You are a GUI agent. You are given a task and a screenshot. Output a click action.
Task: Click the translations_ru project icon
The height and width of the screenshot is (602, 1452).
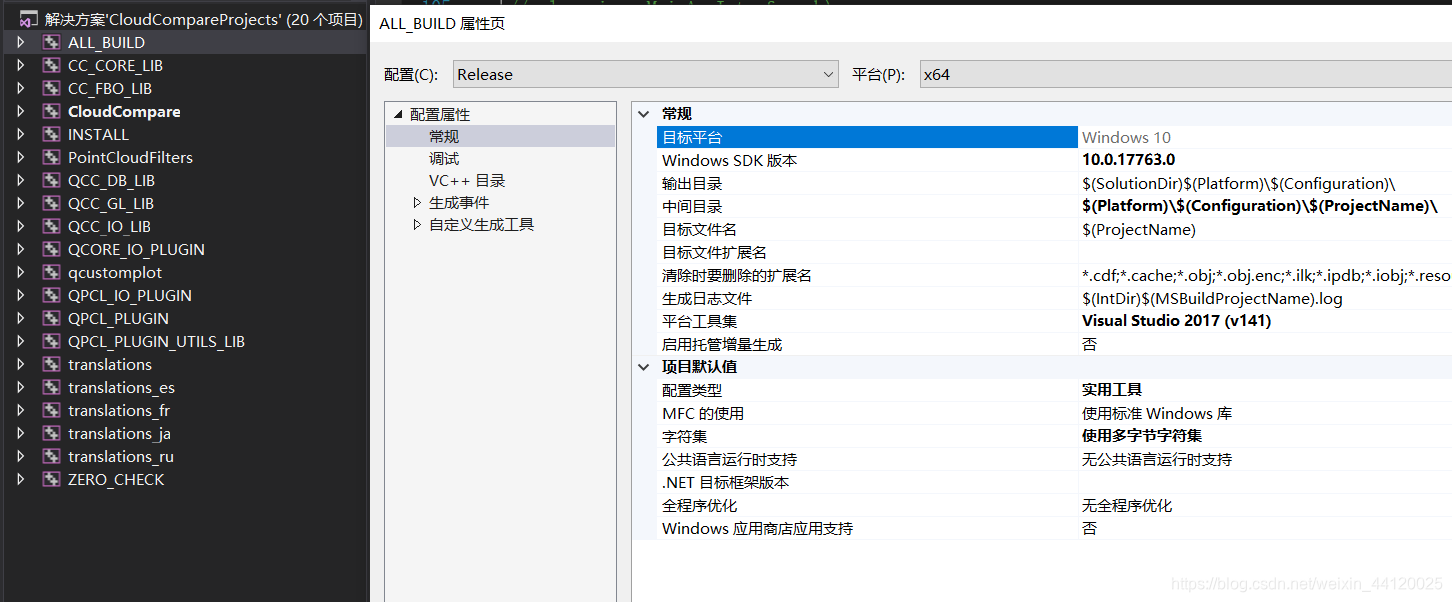pyautogui.click(x=51, y=456)
